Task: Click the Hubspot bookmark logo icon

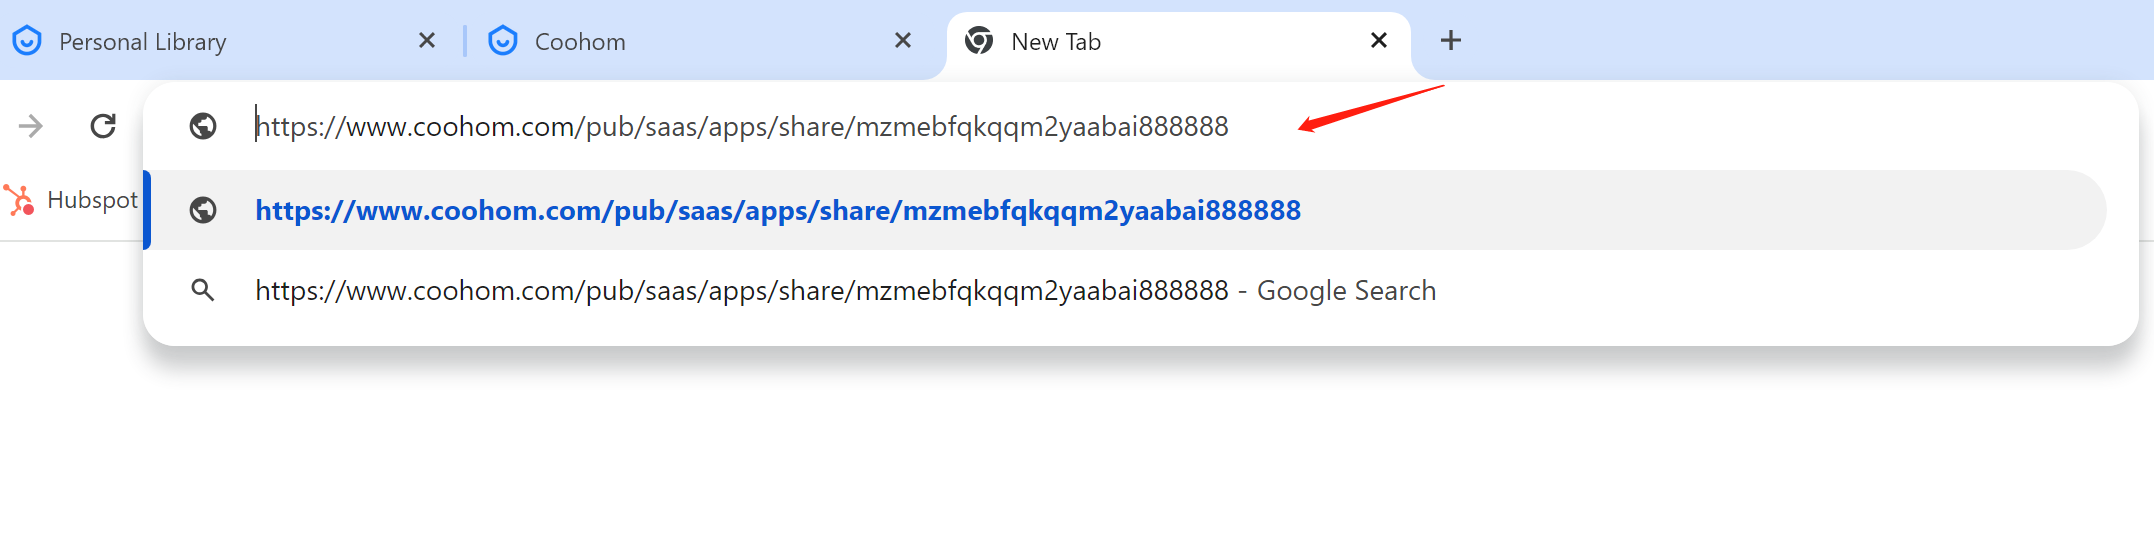Action: tap(19, 200)
